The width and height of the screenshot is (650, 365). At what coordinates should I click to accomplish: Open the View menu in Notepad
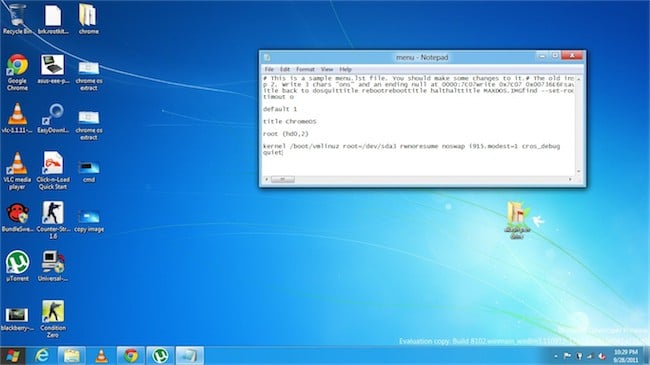tap(327, 69)
